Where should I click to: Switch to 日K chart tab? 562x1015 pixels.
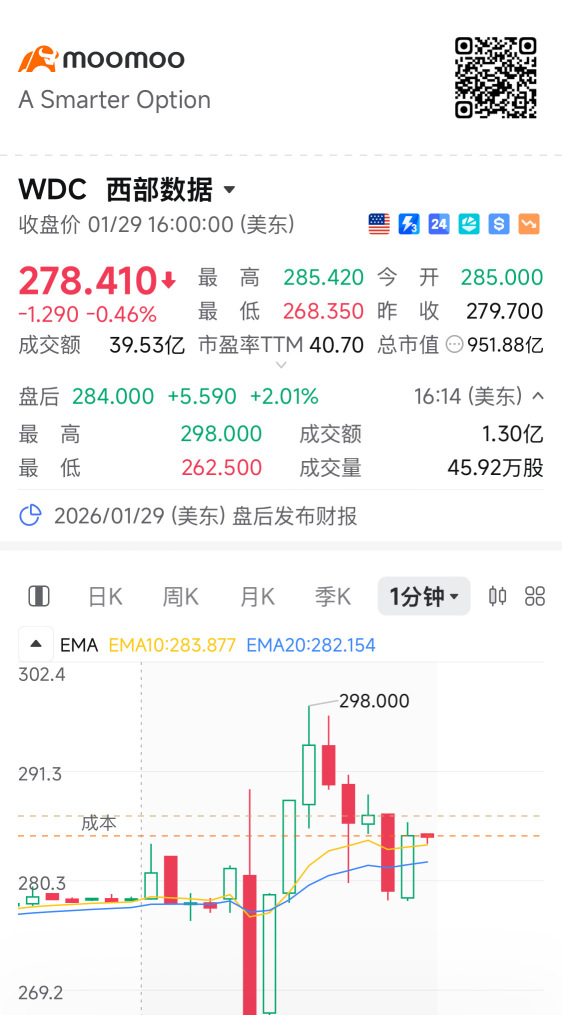105,596
